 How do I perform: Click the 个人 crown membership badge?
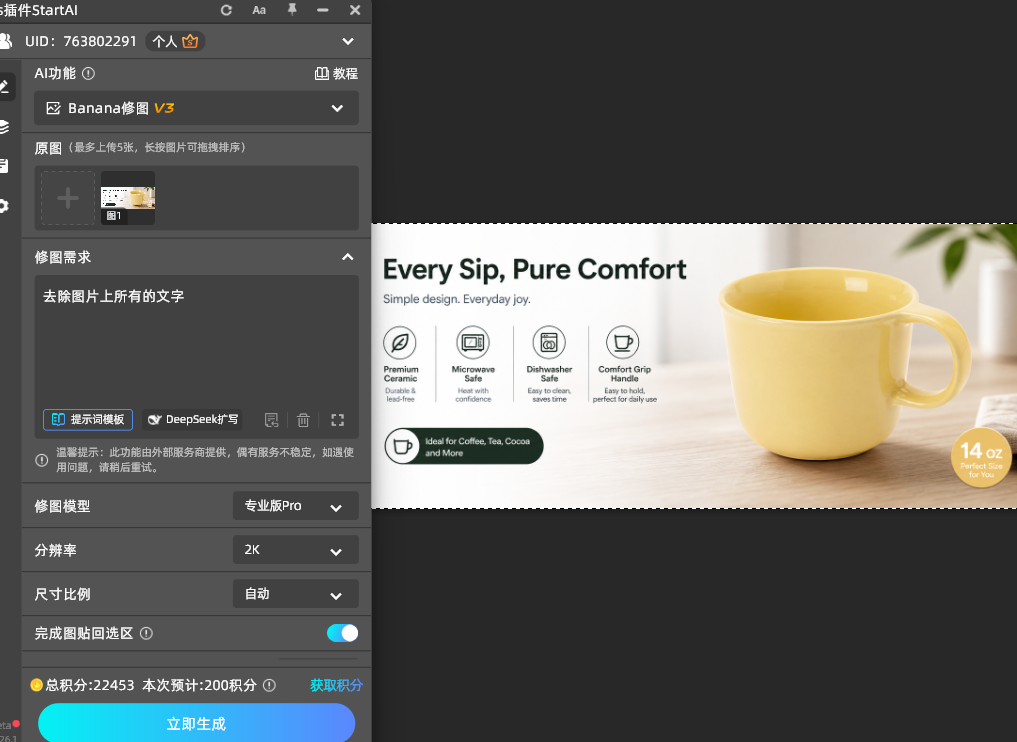175,42
